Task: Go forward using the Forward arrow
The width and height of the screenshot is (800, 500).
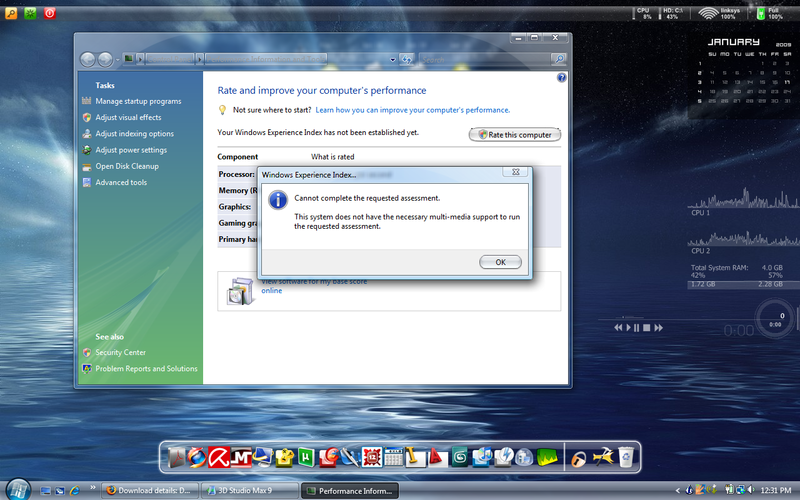Action: tap(105, 60)
